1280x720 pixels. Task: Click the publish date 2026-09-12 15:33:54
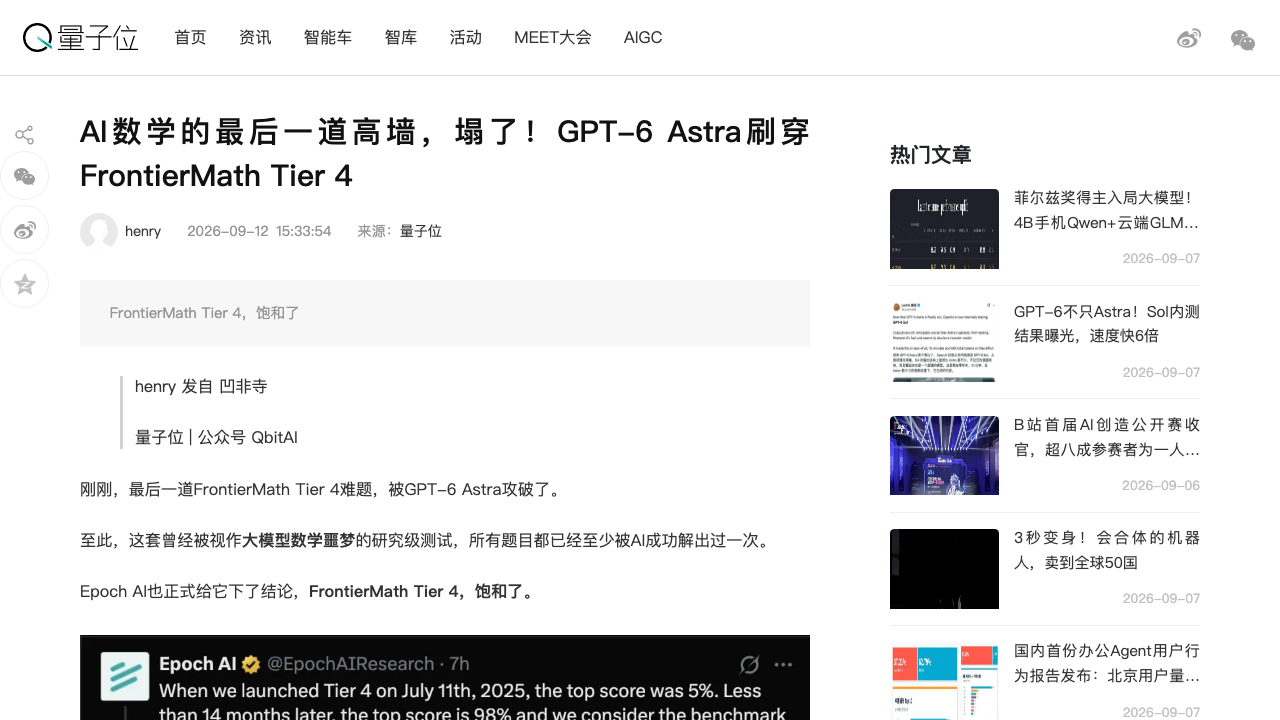tap(259, 231)
